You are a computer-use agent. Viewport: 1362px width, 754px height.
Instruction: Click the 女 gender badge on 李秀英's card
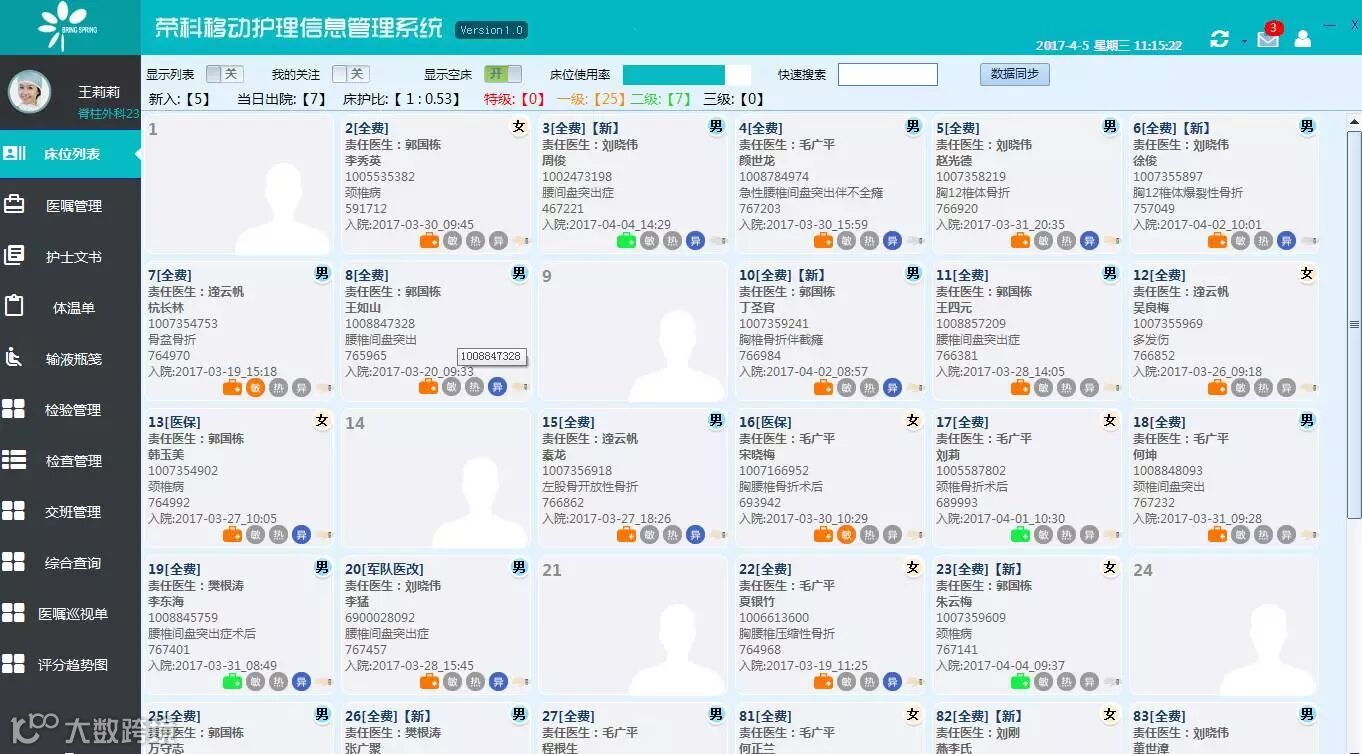click(x=518, y=127)
